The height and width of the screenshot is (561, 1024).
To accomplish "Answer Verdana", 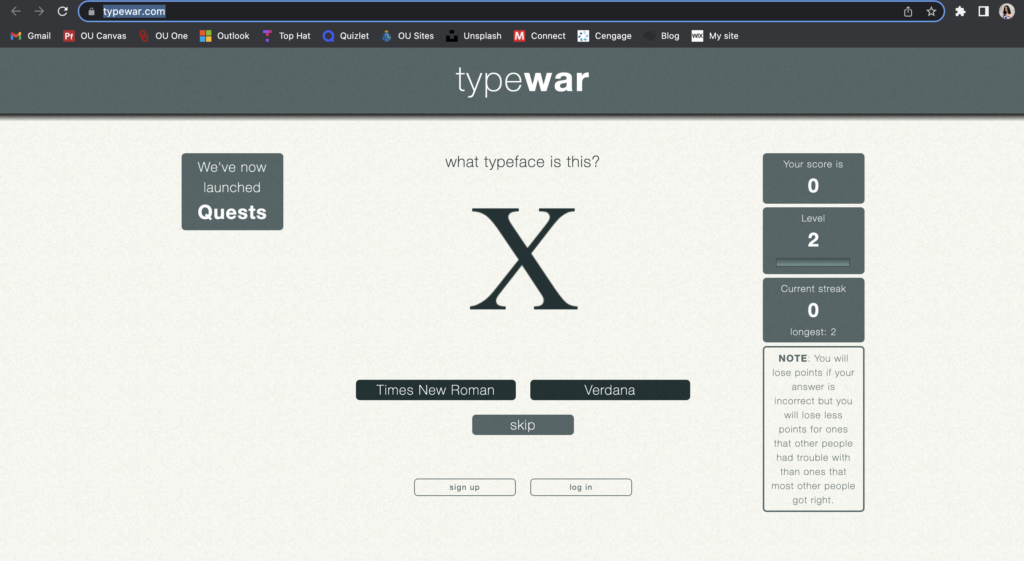I will 610,390.
